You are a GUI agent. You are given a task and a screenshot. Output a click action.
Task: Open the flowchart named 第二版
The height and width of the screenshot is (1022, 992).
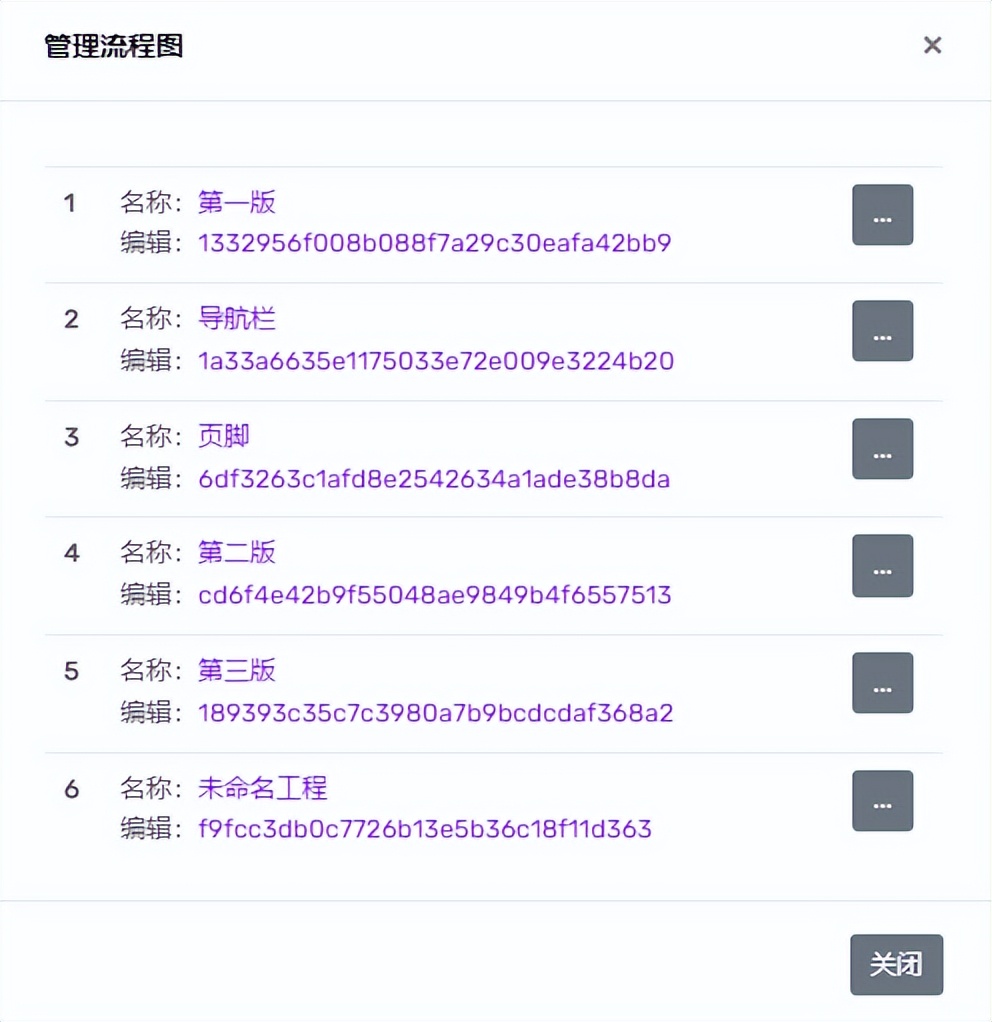click(x=236, y=553)
